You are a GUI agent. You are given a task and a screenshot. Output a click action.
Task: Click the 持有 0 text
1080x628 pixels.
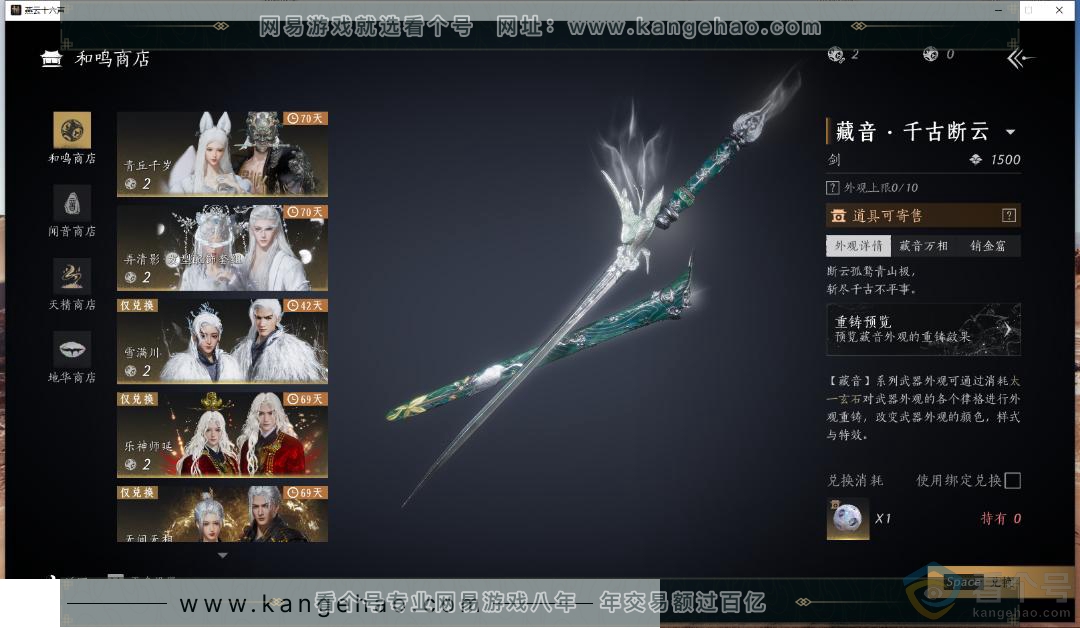coord(1001,519)
